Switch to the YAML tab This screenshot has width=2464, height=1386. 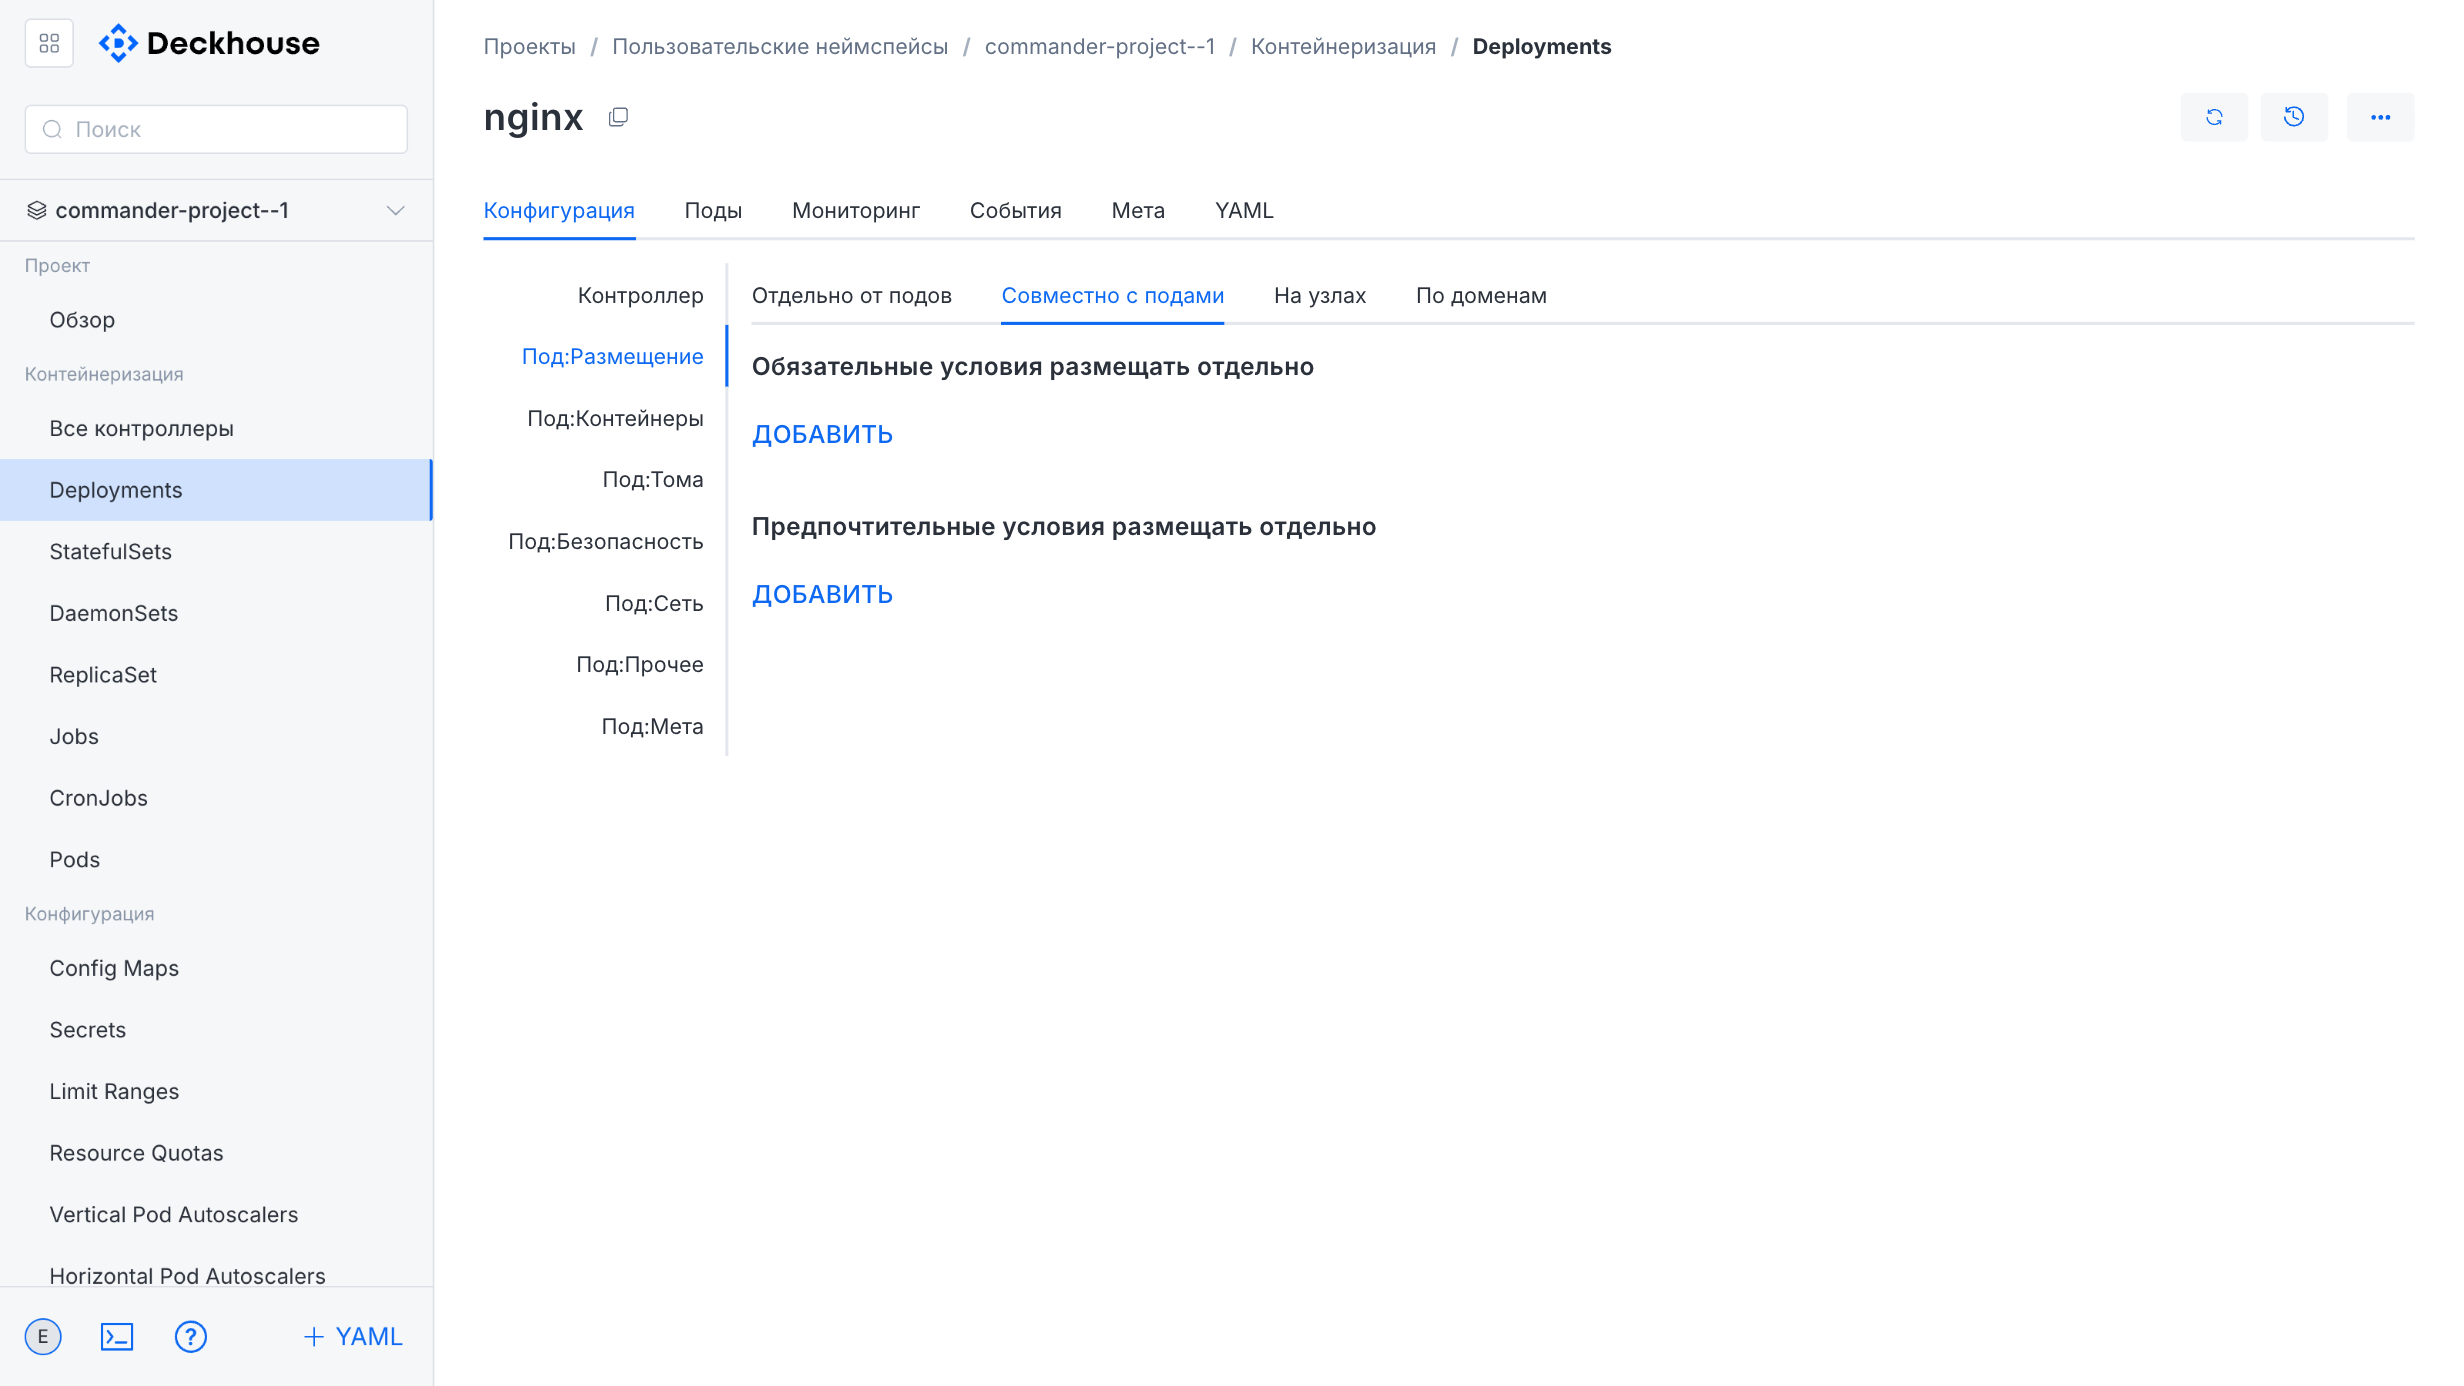1244,210
